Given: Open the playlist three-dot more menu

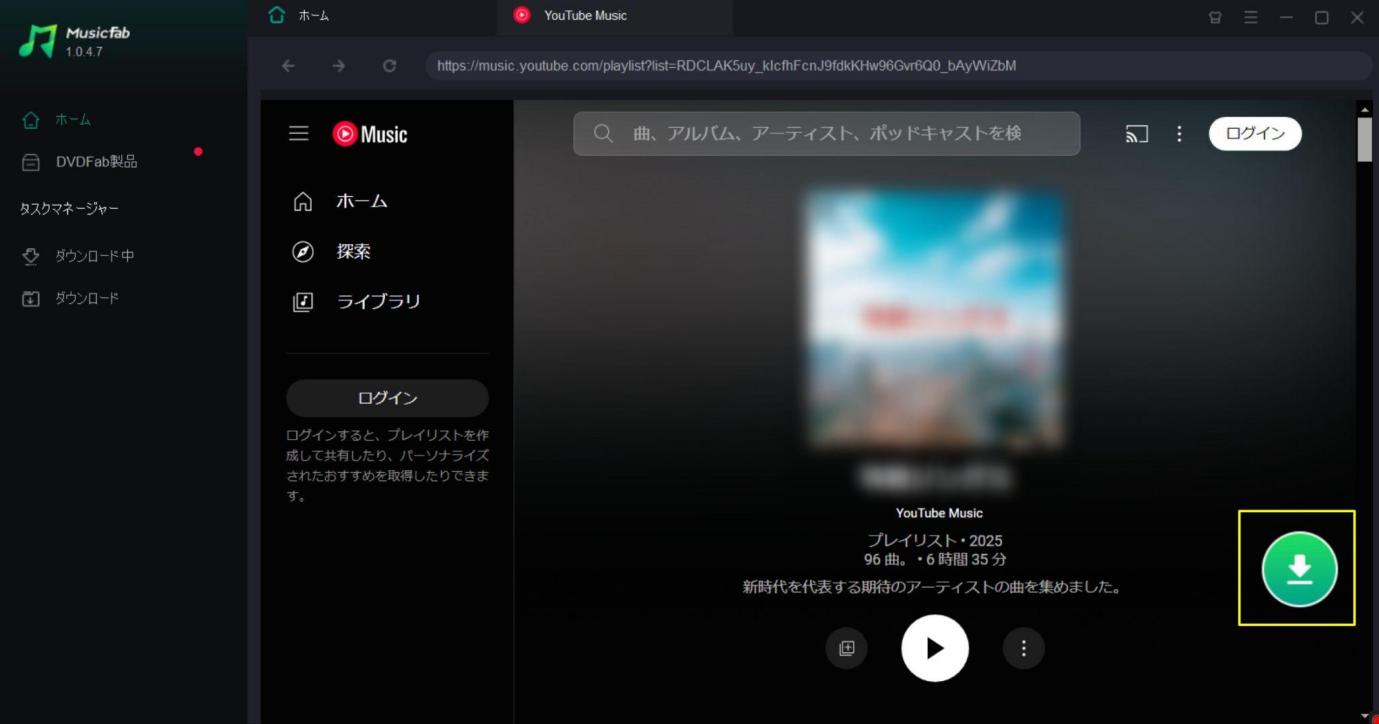Looking at the screenshot, I should [1024, 648].
